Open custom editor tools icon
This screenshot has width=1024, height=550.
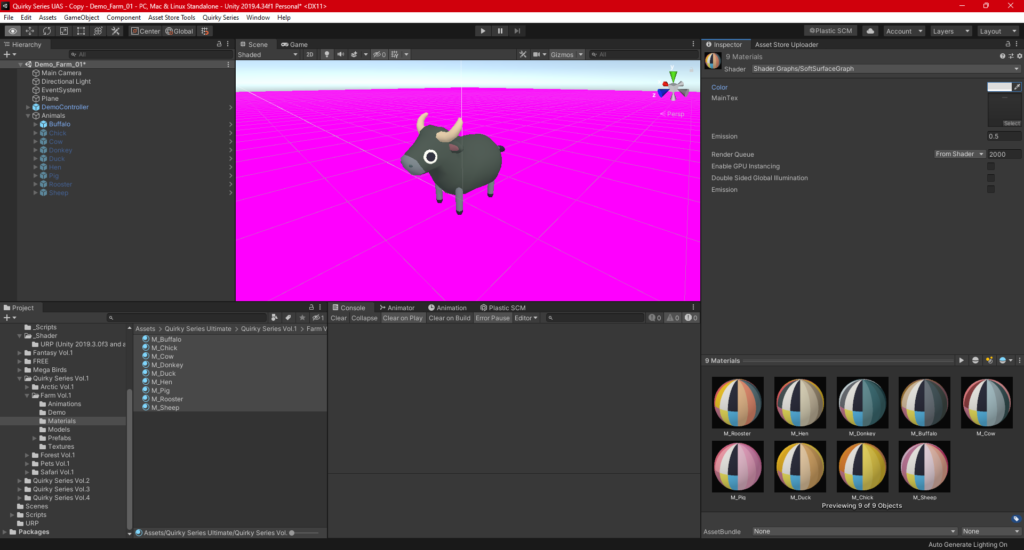tap(115, 31)
